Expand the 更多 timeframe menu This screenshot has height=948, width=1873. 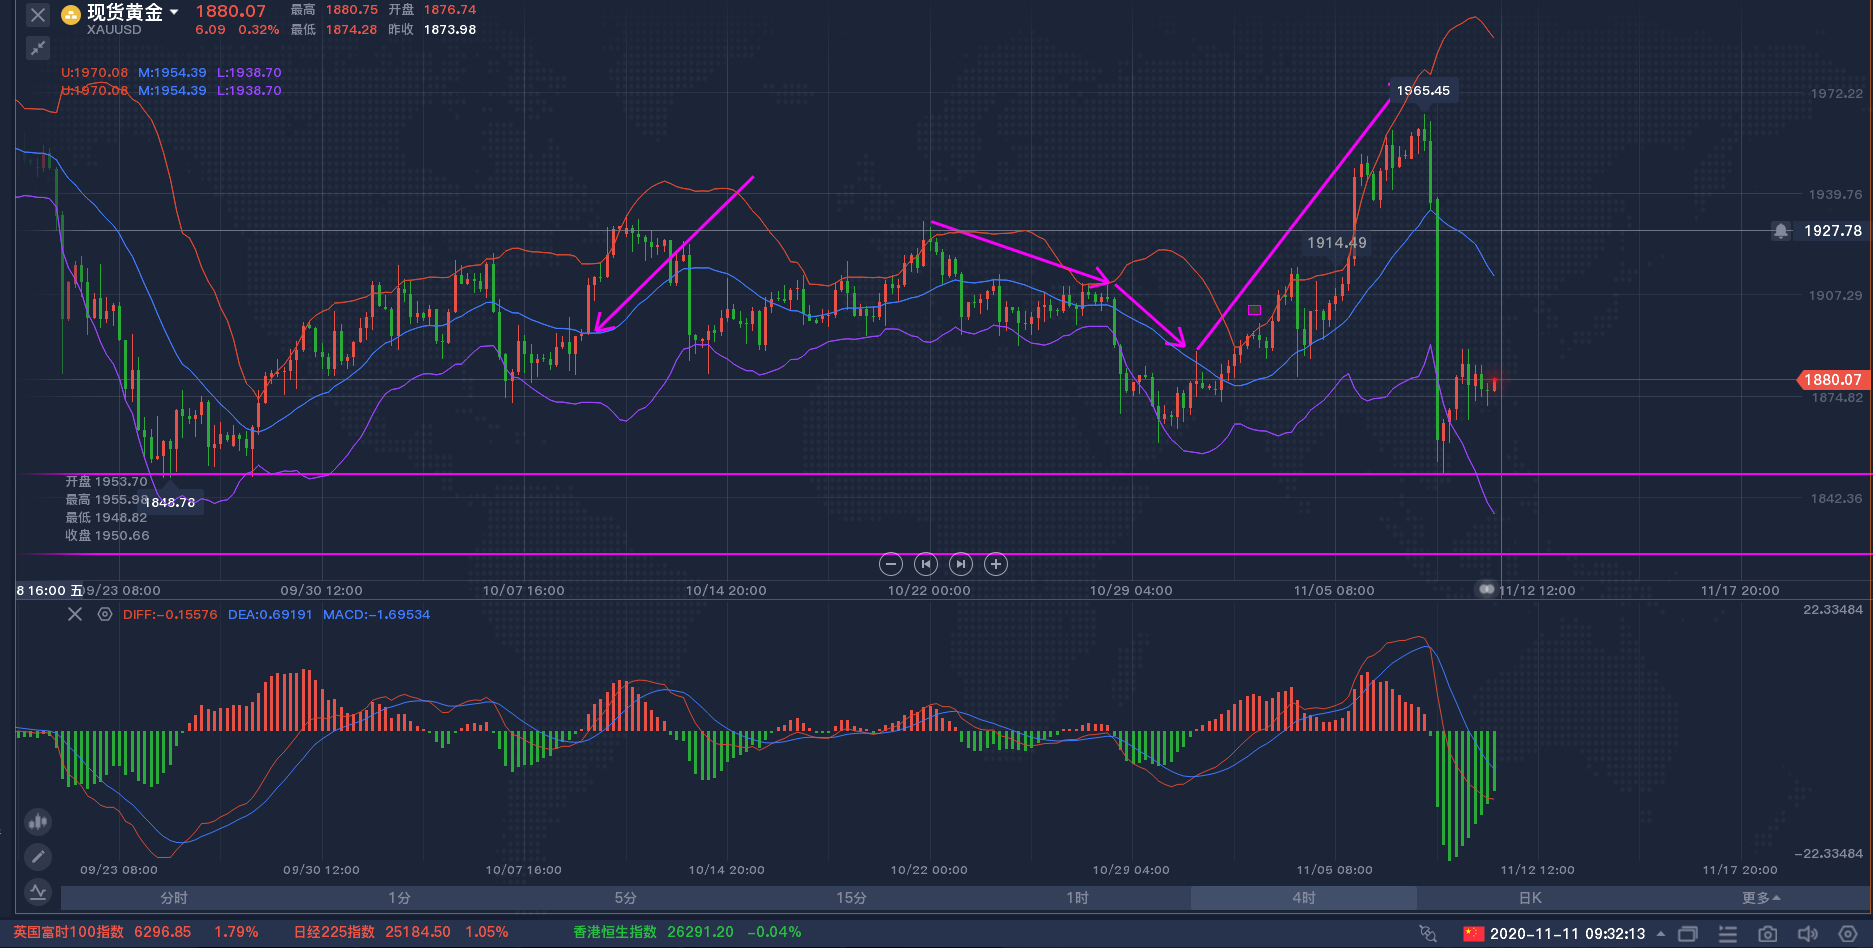pyautogui.click(x=1761, y=898)
